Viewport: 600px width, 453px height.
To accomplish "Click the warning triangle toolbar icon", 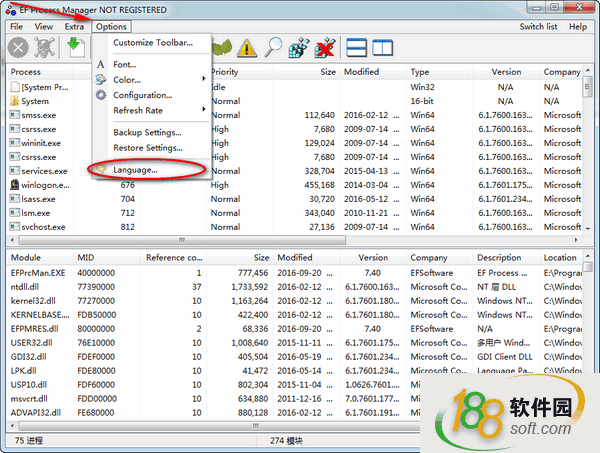I will [247, 47].
